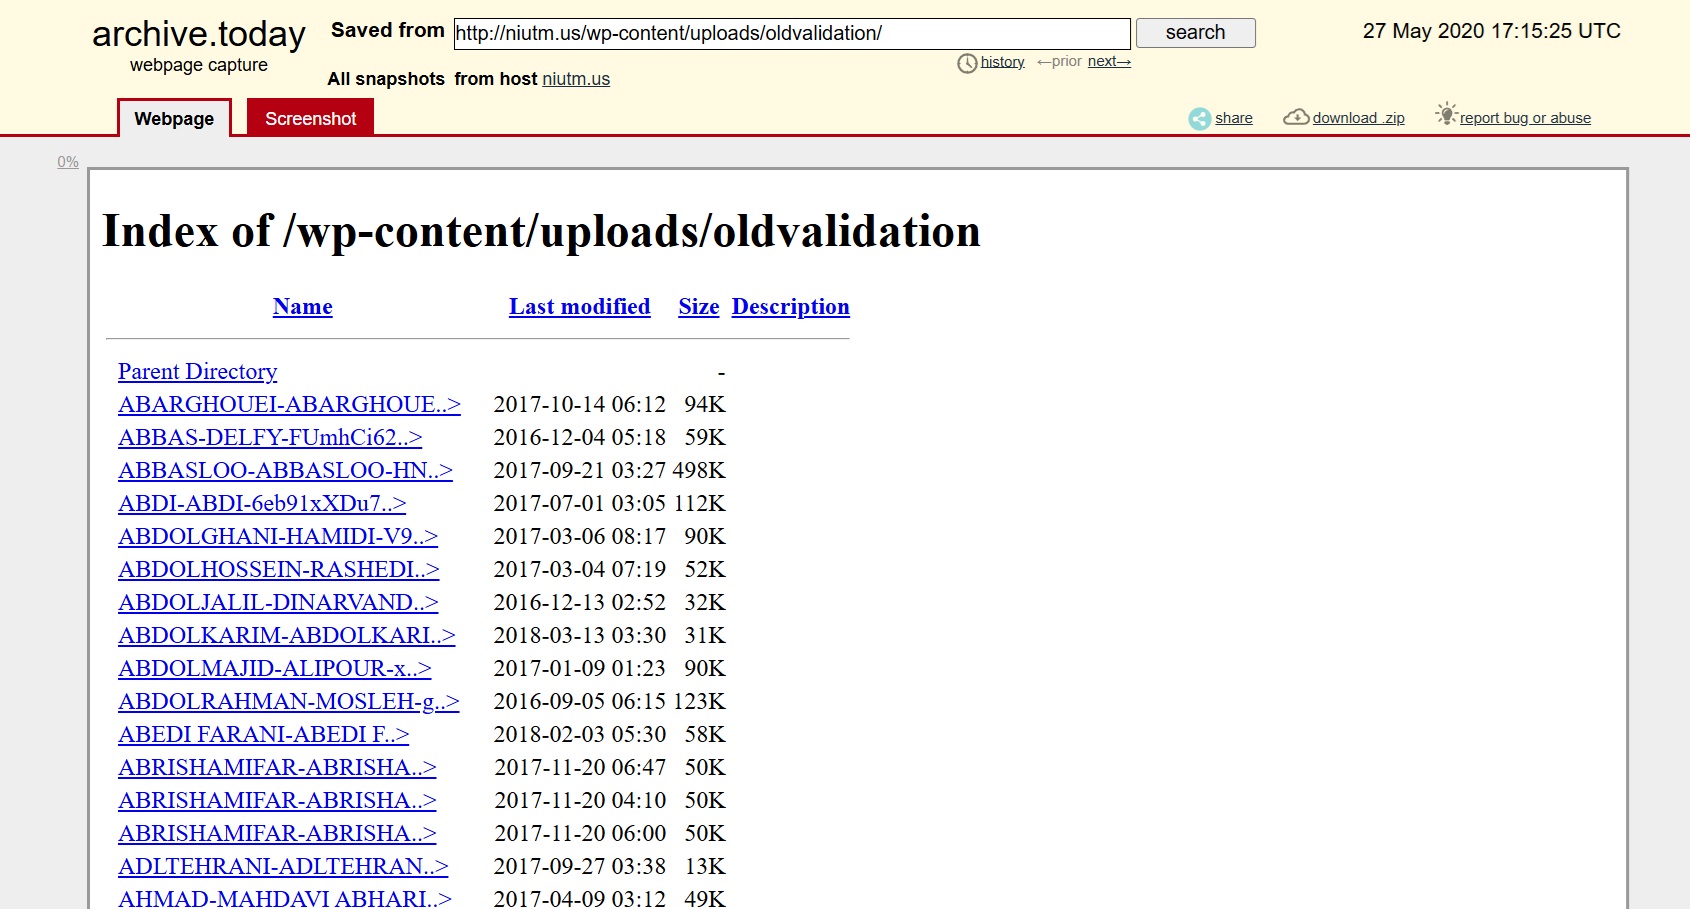This screenshot has height=909, width=1690.
Task: Open the Parent Directory link
Action: (x=197, y=372)
